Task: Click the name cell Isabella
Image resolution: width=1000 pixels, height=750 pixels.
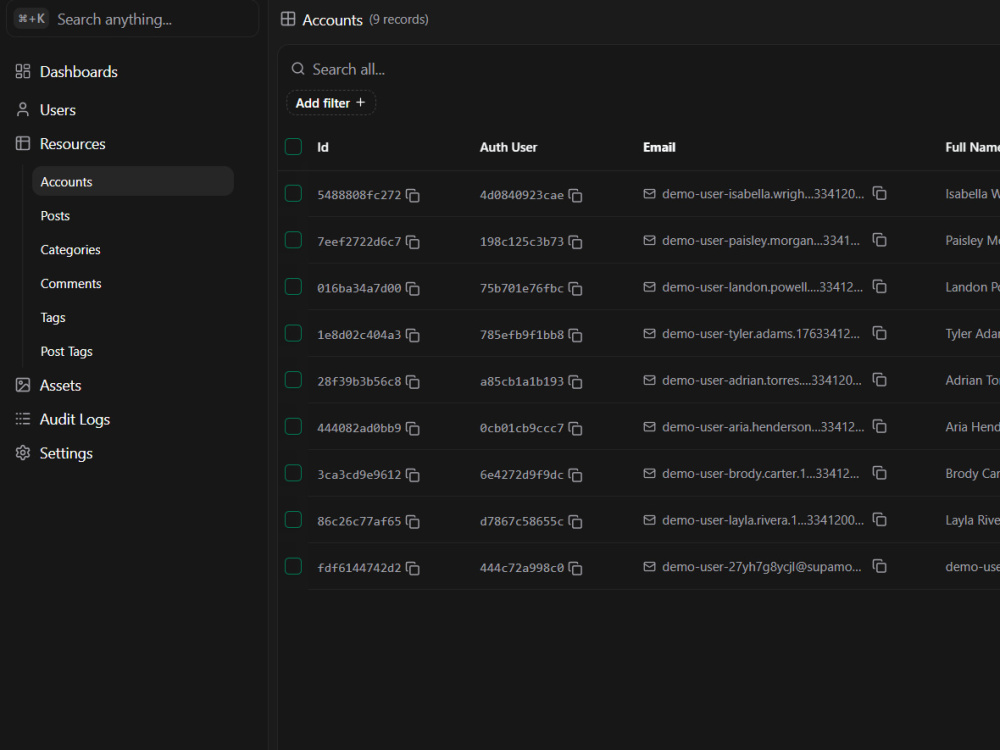Action: [x=972, y=194]
